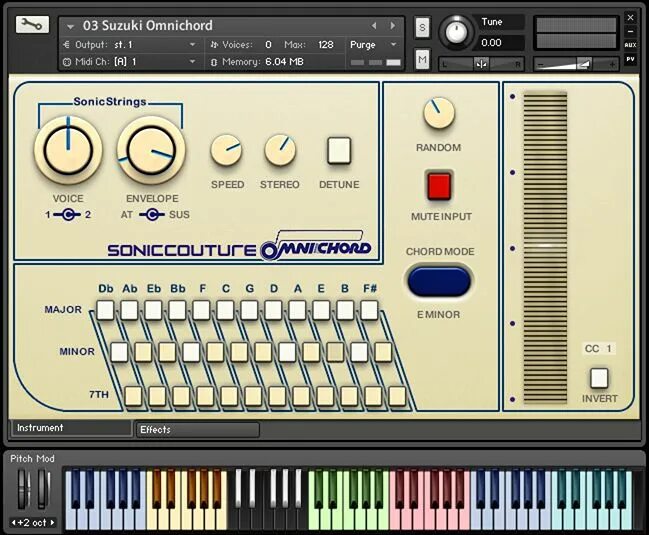Click the AUX button
The width and height of the screenshot is (649, 535).
click(x=630, y=45)
